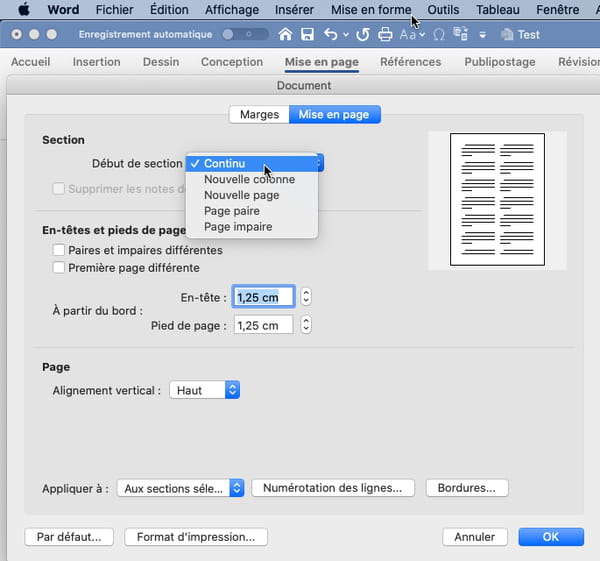The height and width of the screenshot is (561, 600).
Task: Click Par défaut button
Action: point(69,537)
